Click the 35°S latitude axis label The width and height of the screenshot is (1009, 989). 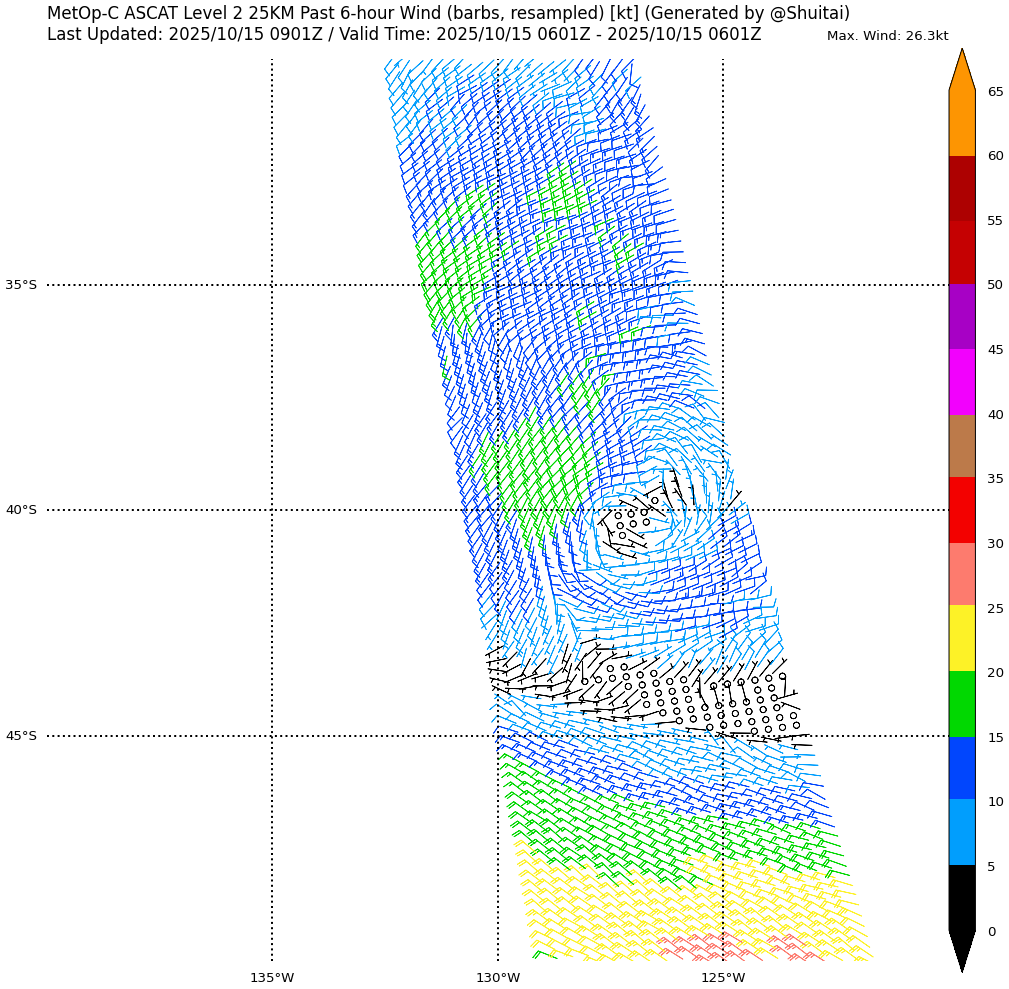tap(21, 285)
